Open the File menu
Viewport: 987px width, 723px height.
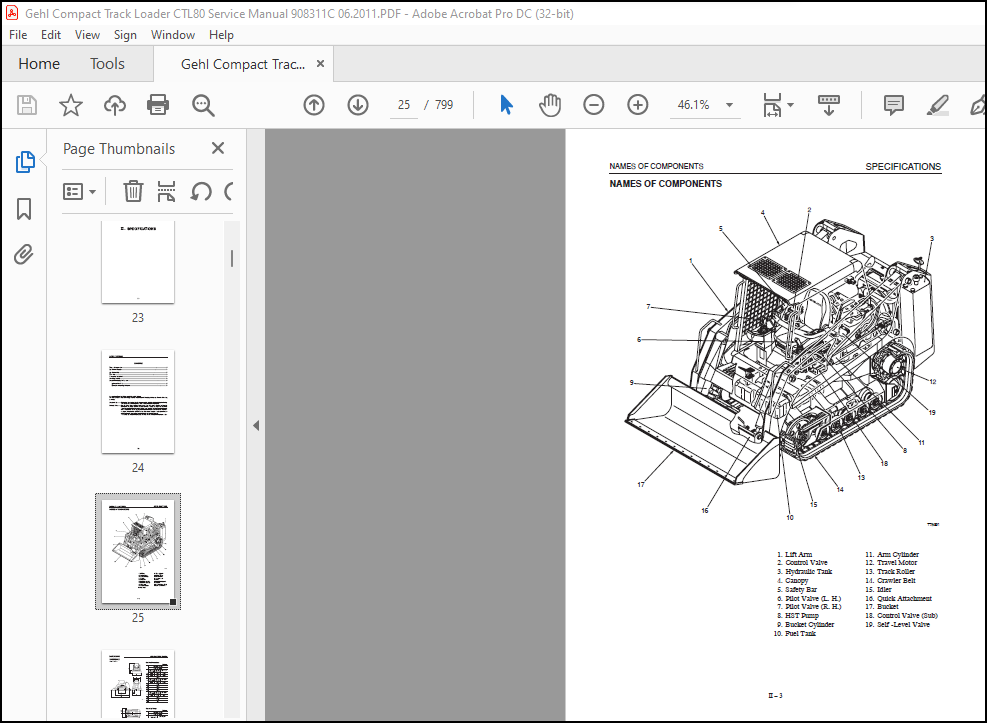[x=18, y=35]
